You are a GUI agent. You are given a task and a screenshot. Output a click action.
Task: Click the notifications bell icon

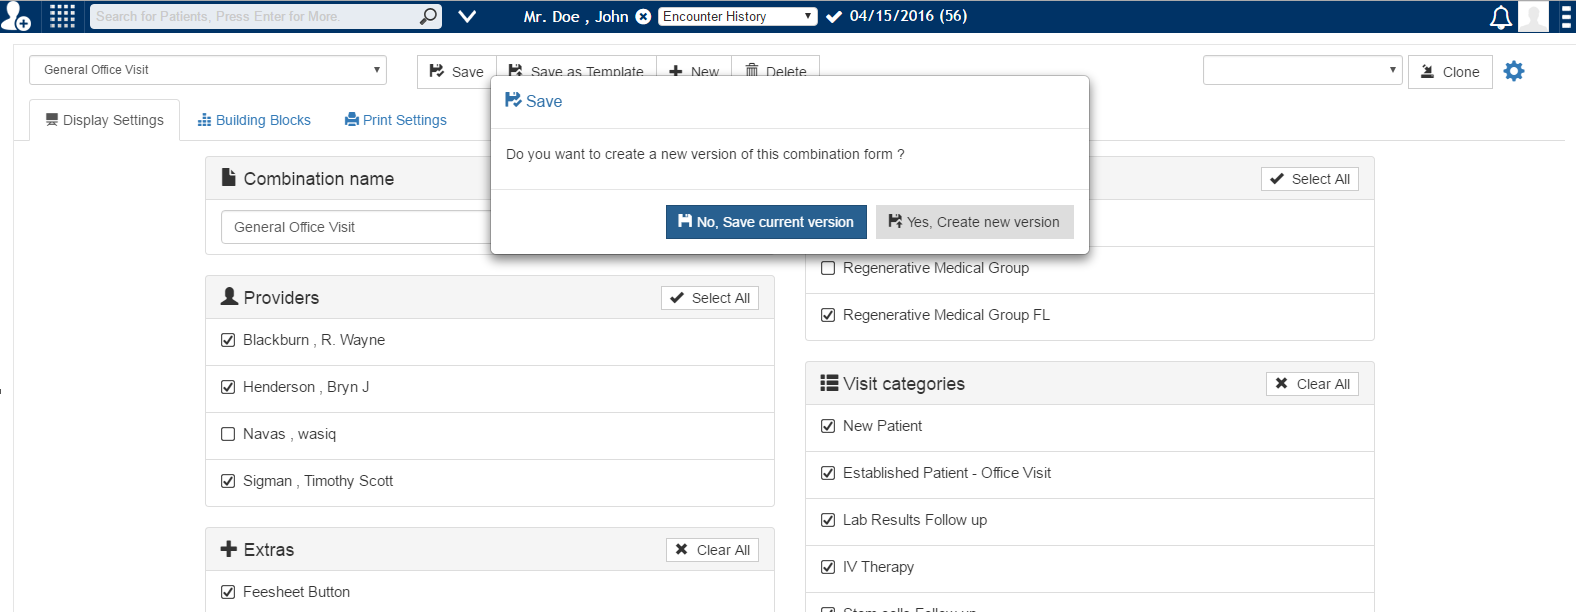point(1500,17)
